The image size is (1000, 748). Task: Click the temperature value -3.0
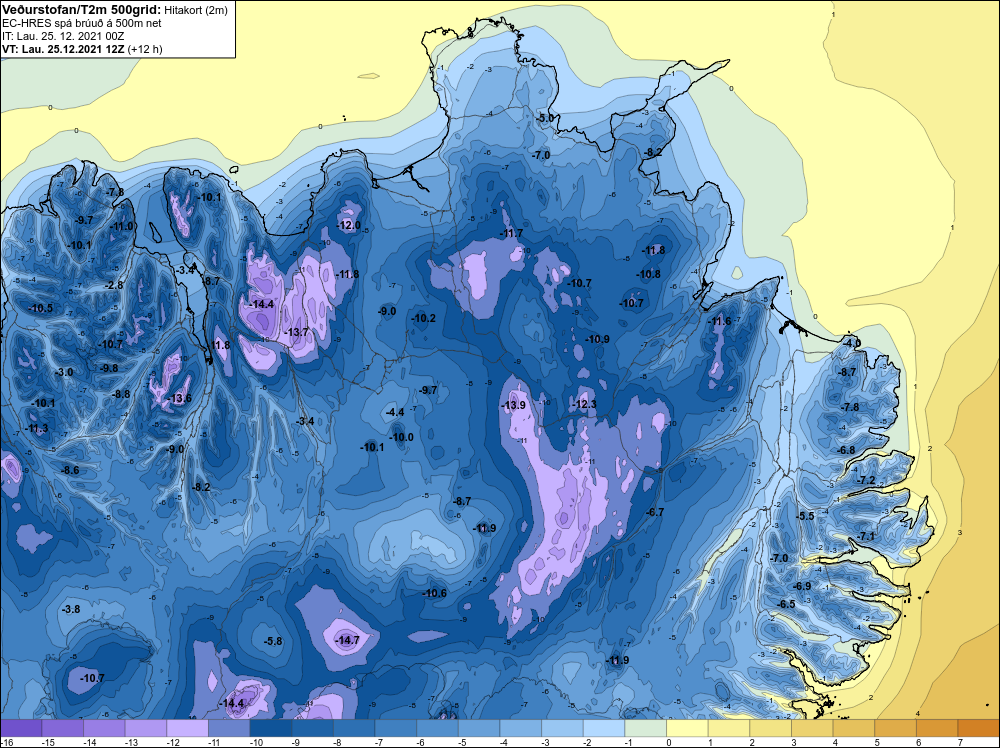64,372
